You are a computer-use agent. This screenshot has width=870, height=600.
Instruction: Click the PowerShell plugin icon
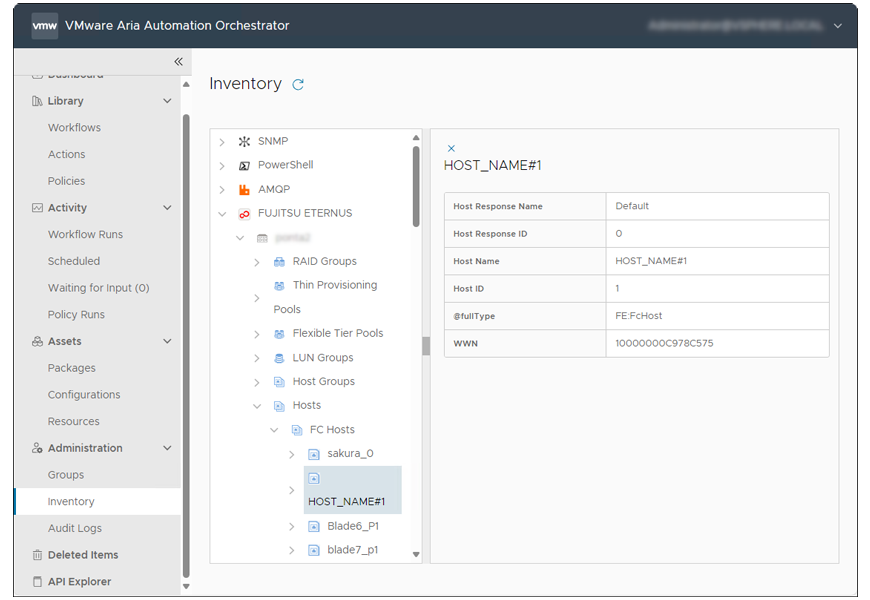coord(244,165)
